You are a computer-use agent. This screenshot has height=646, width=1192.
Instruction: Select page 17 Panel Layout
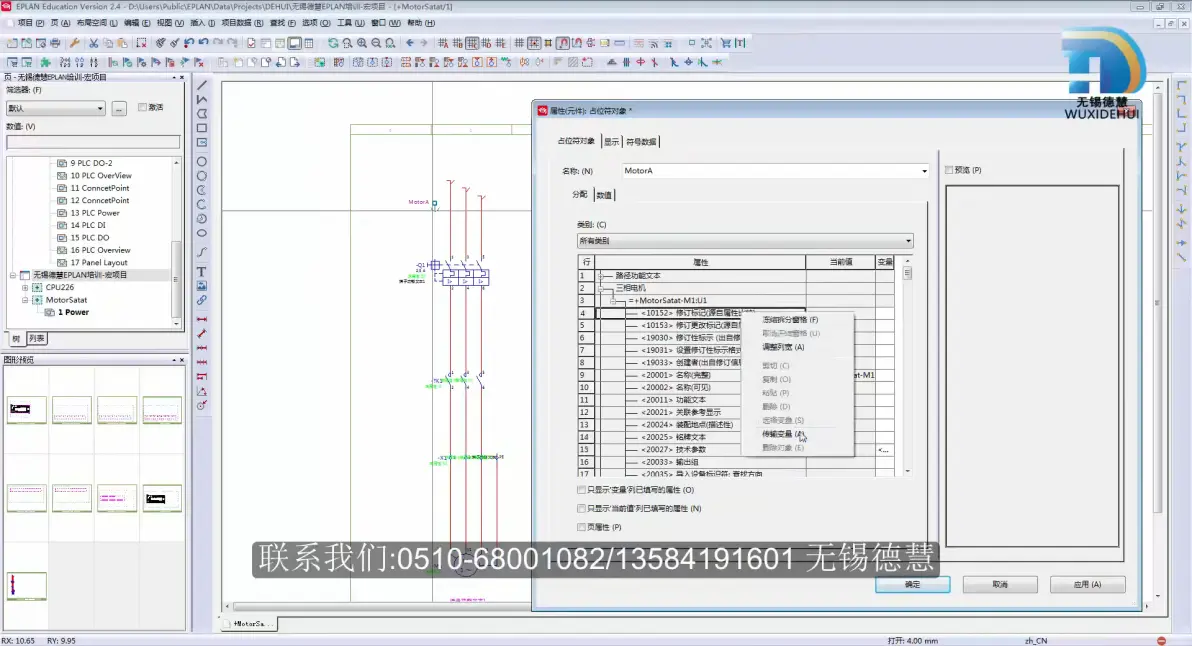(x=99, y=263)
